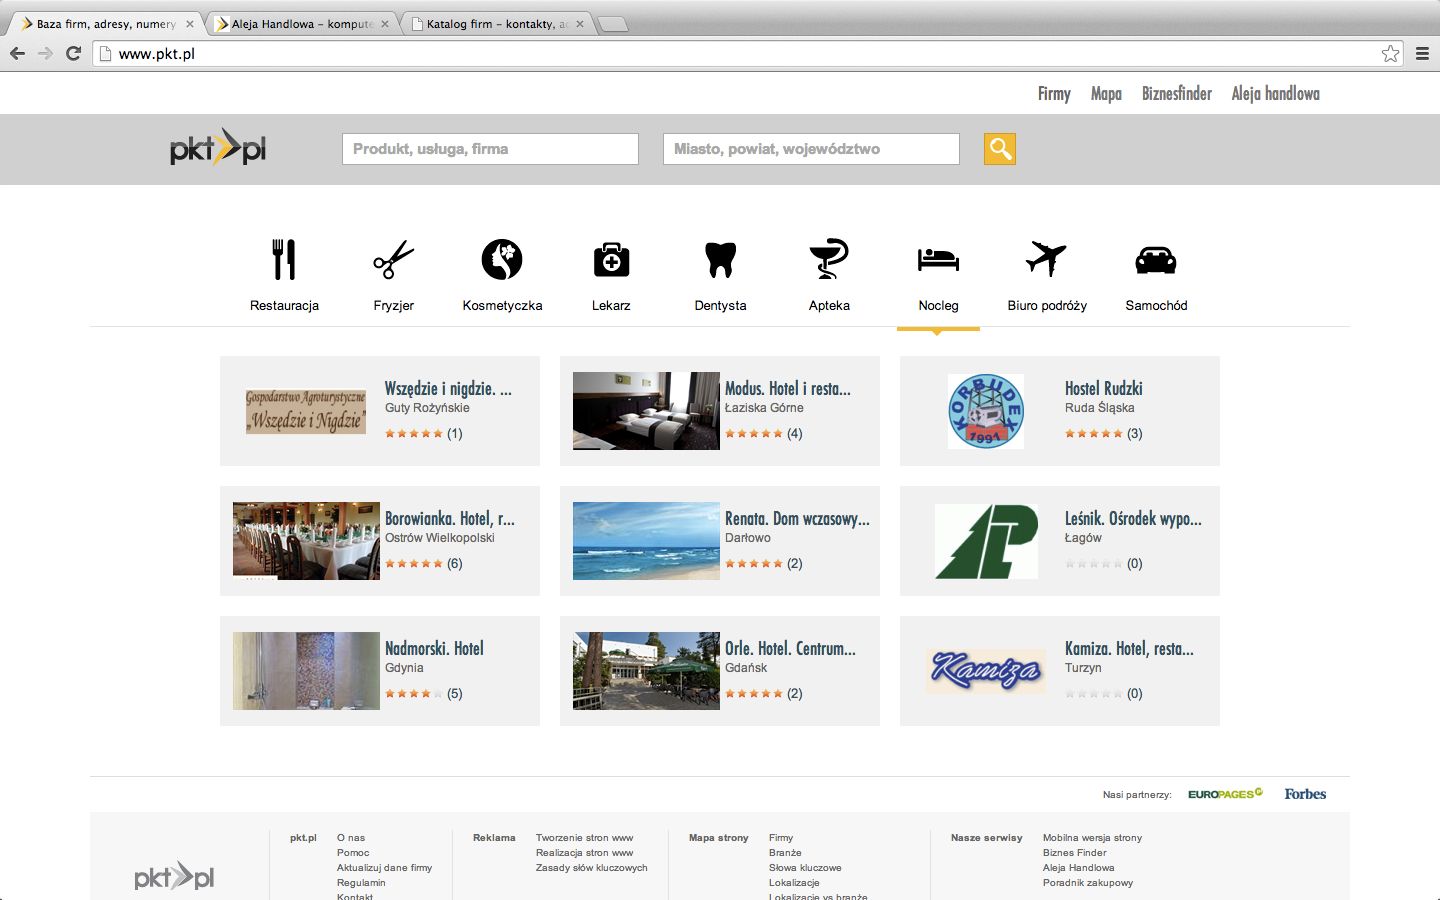Image resolution: width=1440 pixels, height=900 pixels.
Task: Open Aktualizuj dane firmy footer link
Action: (x=384, y=868)
